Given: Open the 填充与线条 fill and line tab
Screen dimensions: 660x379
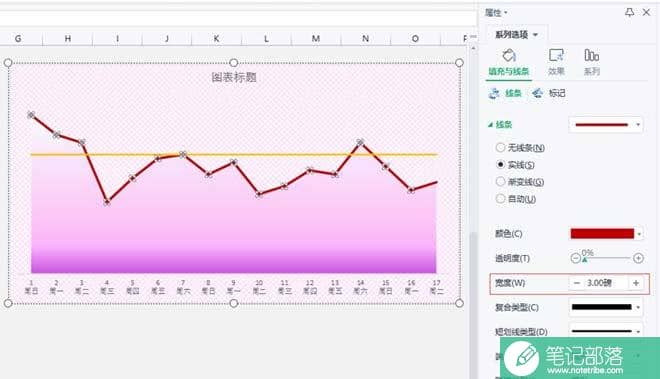Looking at the screenshot, I should coord(508,62).
